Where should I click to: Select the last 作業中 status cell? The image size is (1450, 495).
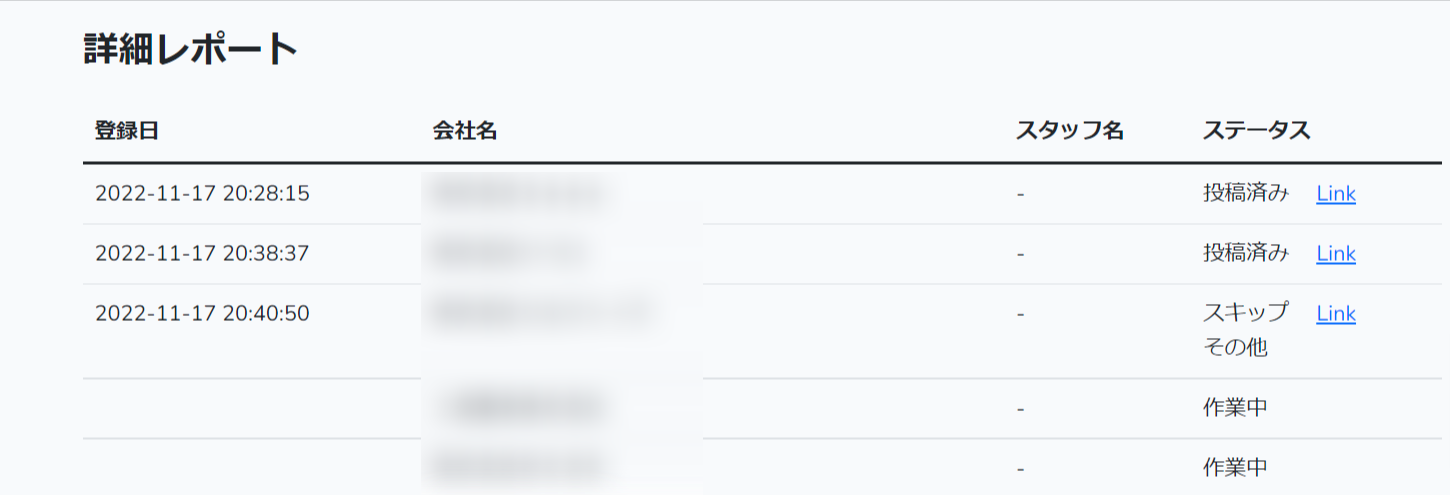1235,467
